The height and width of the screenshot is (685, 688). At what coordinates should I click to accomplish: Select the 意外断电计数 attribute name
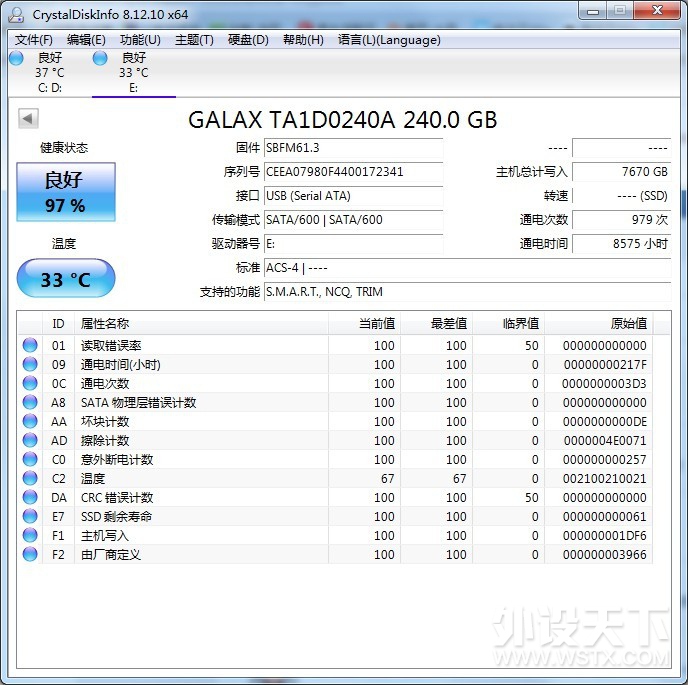pos(117,460)
